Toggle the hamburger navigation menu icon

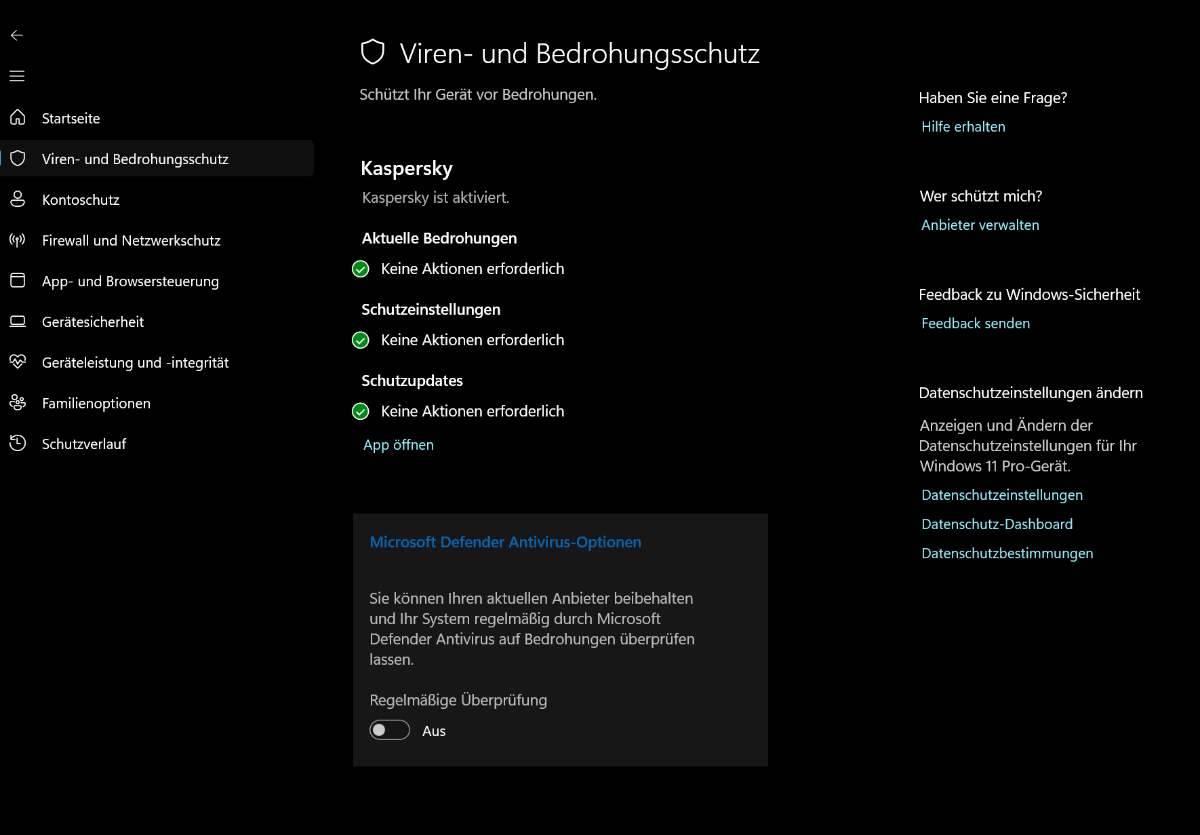pyautogui.click(x=17, y=76)
